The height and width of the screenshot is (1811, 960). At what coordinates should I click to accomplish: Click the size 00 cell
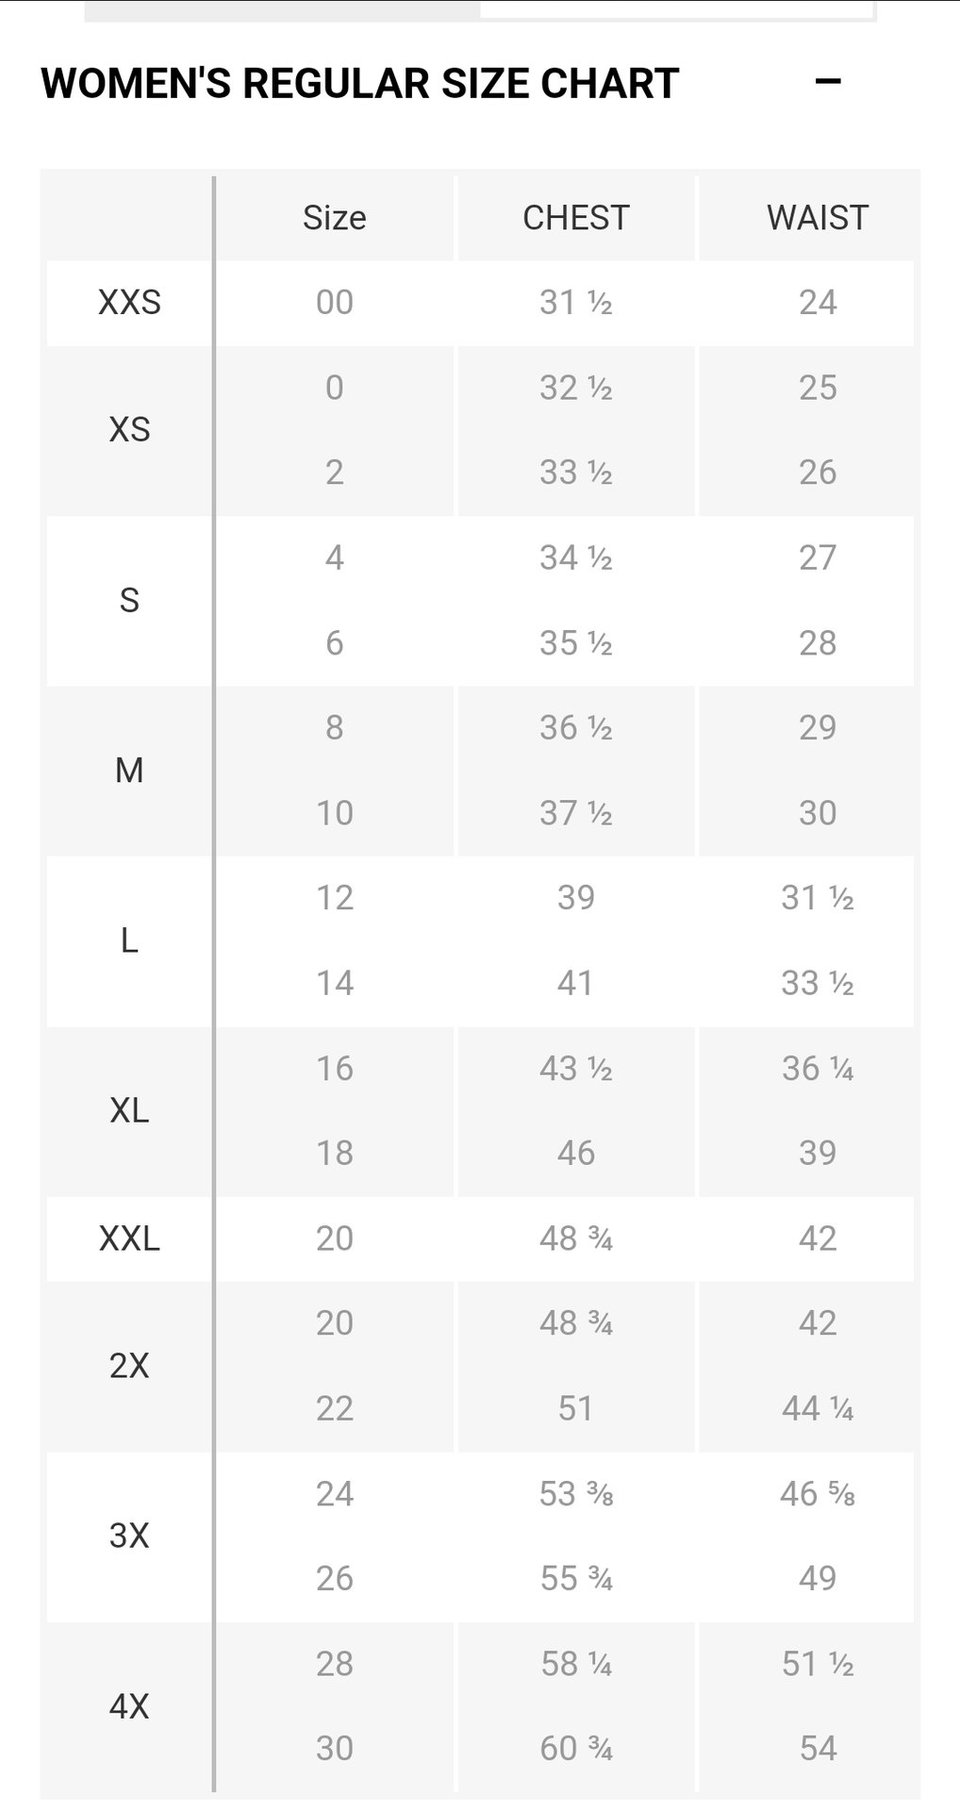coord(335,302)
